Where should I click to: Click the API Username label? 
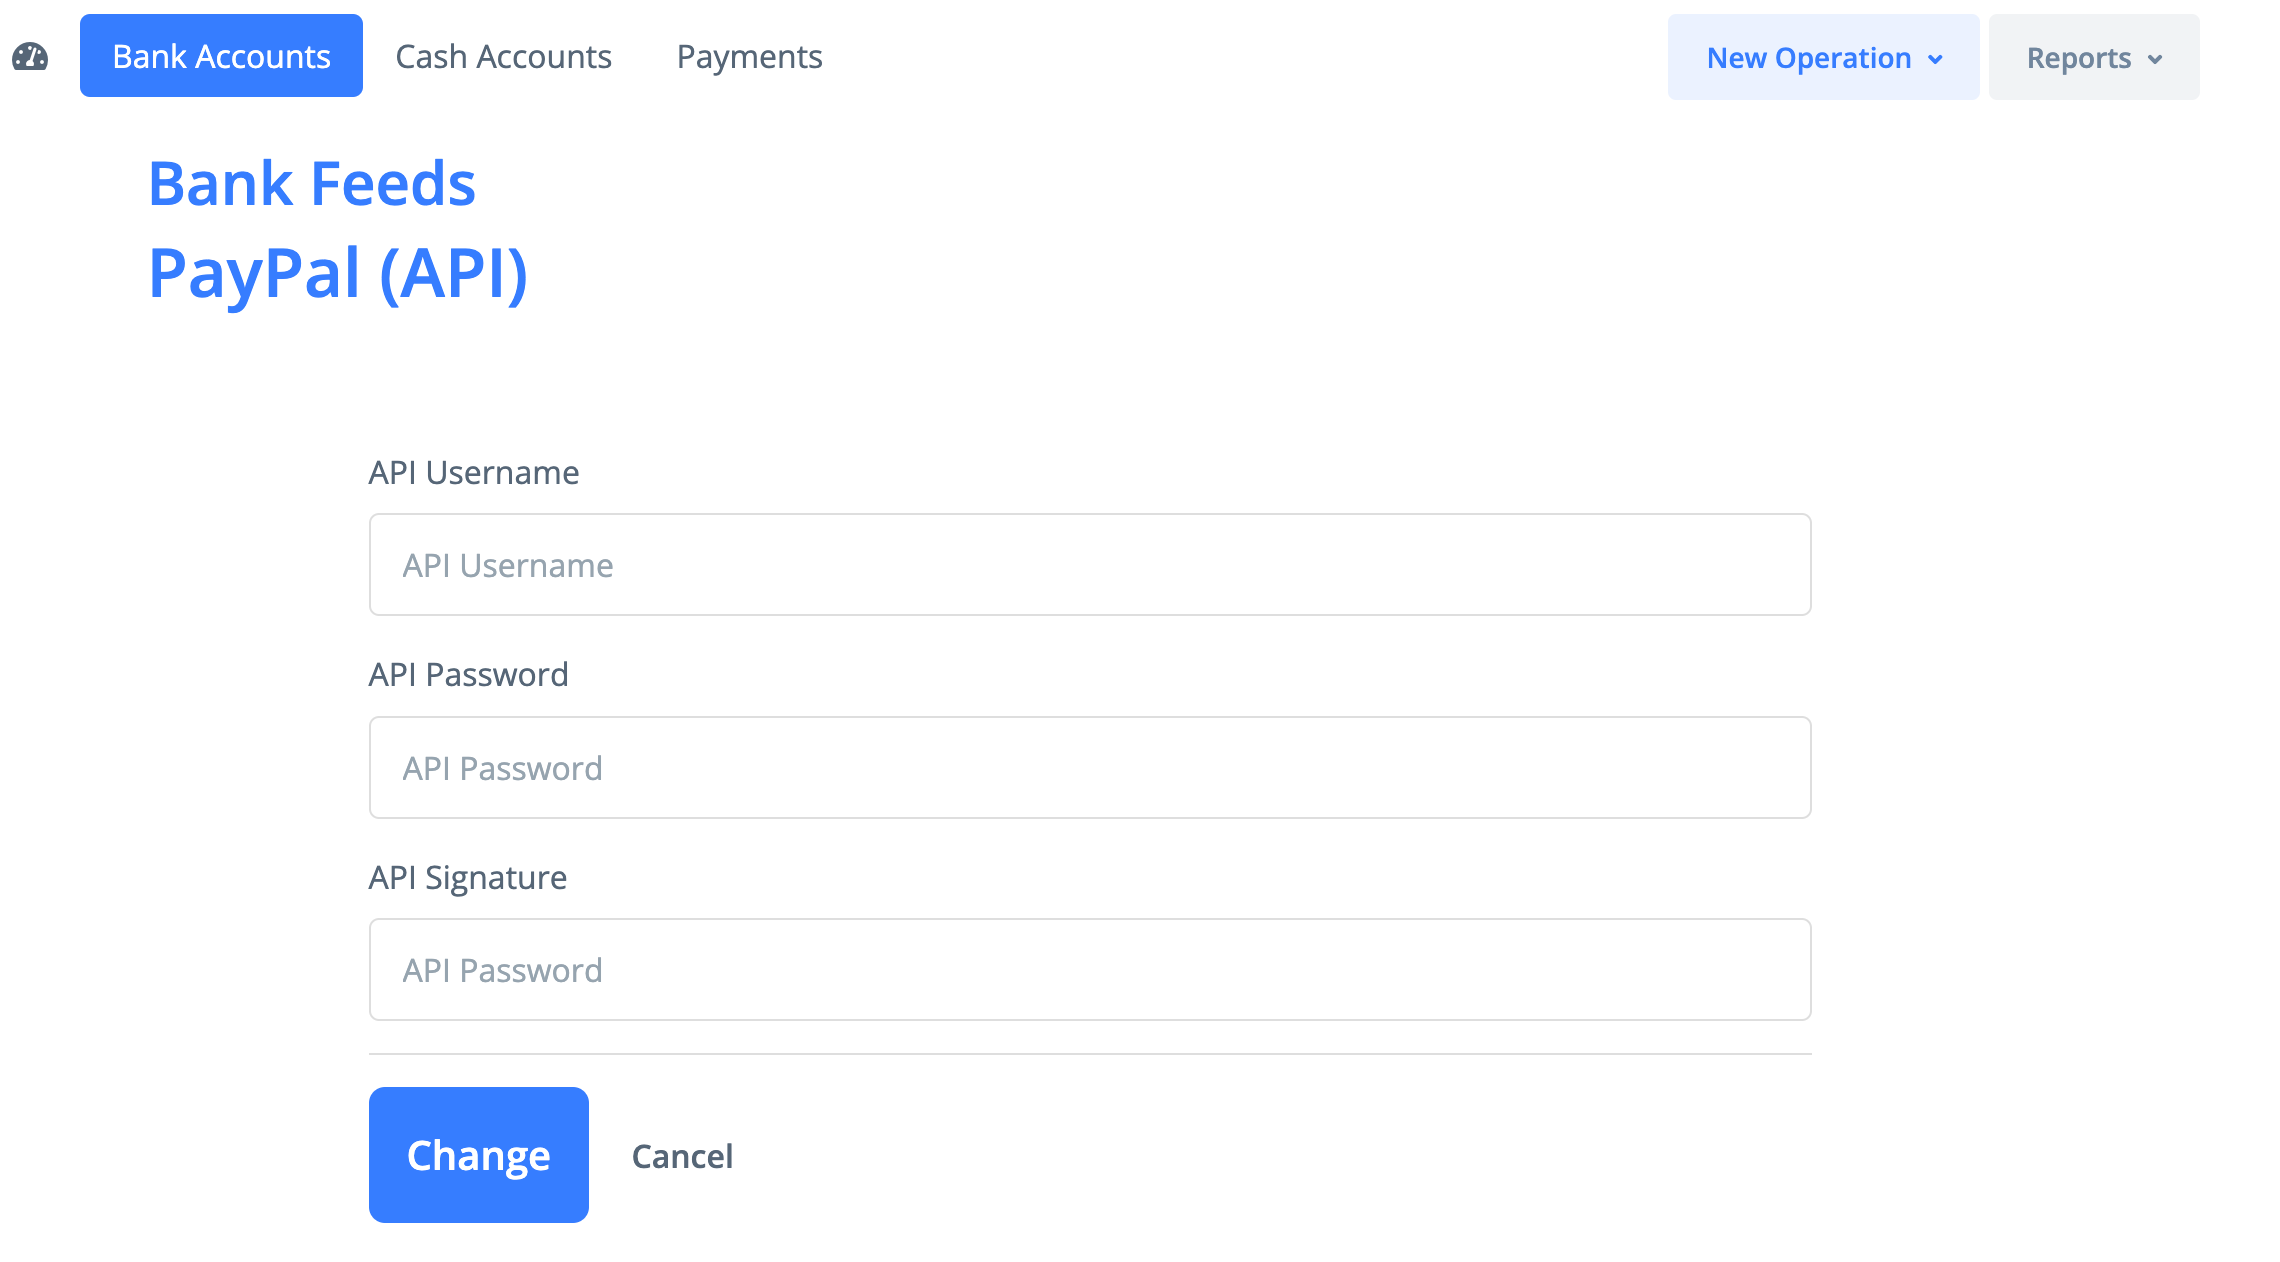pos(474,473)
